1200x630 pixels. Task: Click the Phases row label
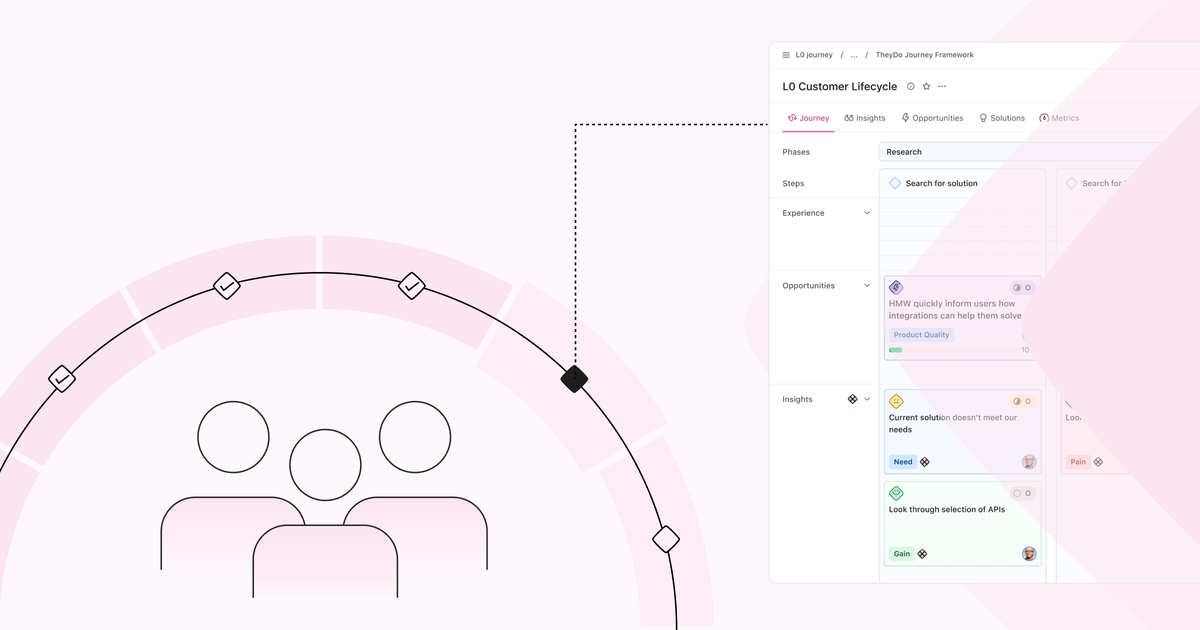click(x=796, y=152)
